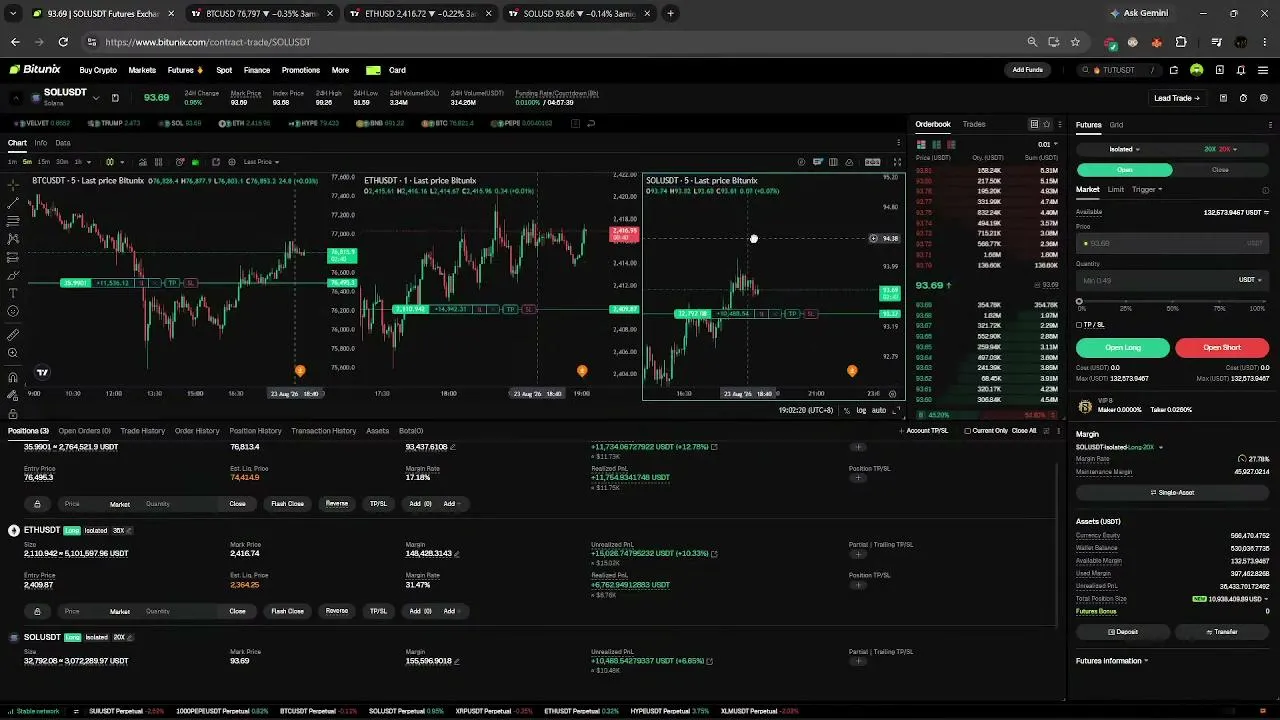Screen dimensions: 1280x720
Task: Click the calculator icon beside Lead Trade
Action: pyautogui.click(x=1223, y=98)
